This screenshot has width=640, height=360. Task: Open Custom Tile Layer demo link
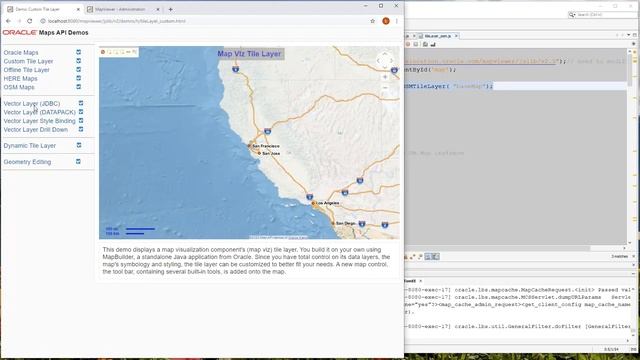pyautogui.click(x=28, y=61)
